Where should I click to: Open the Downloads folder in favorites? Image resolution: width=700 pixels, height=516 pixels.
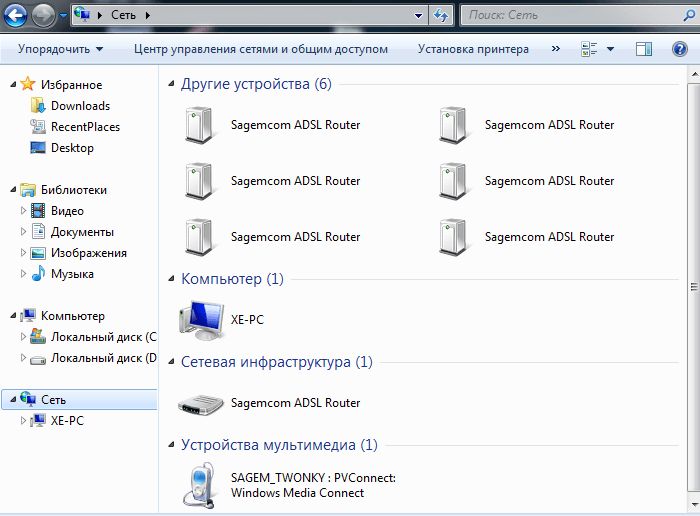[80, 106]
